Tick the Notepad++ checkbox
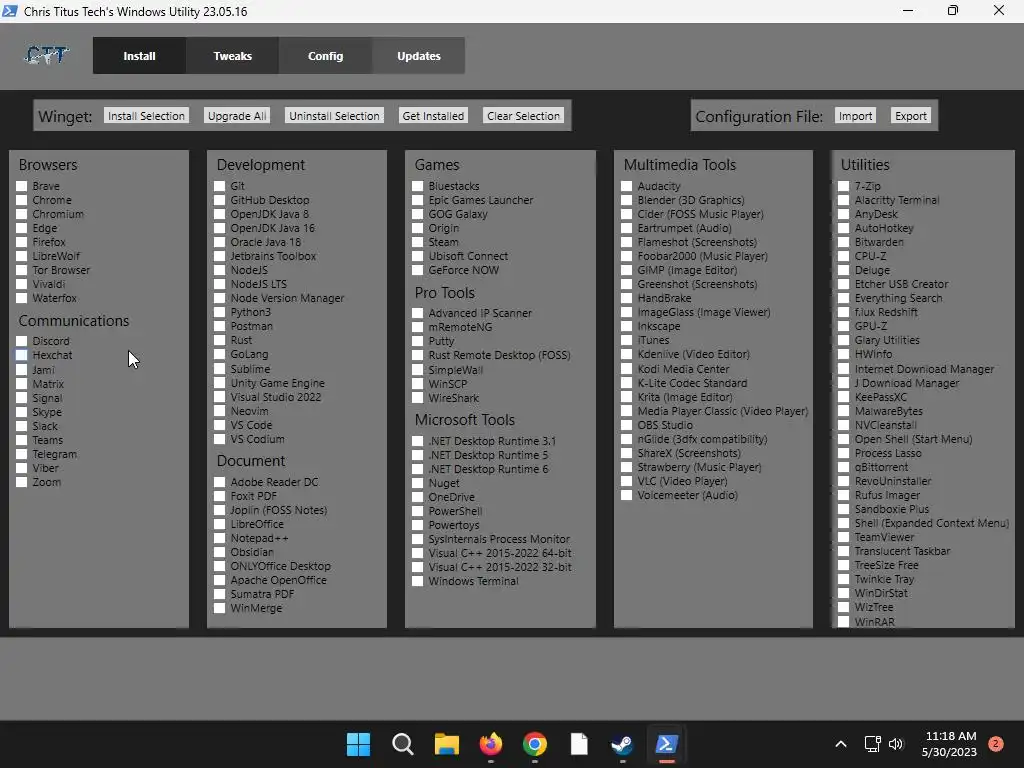 219,539
